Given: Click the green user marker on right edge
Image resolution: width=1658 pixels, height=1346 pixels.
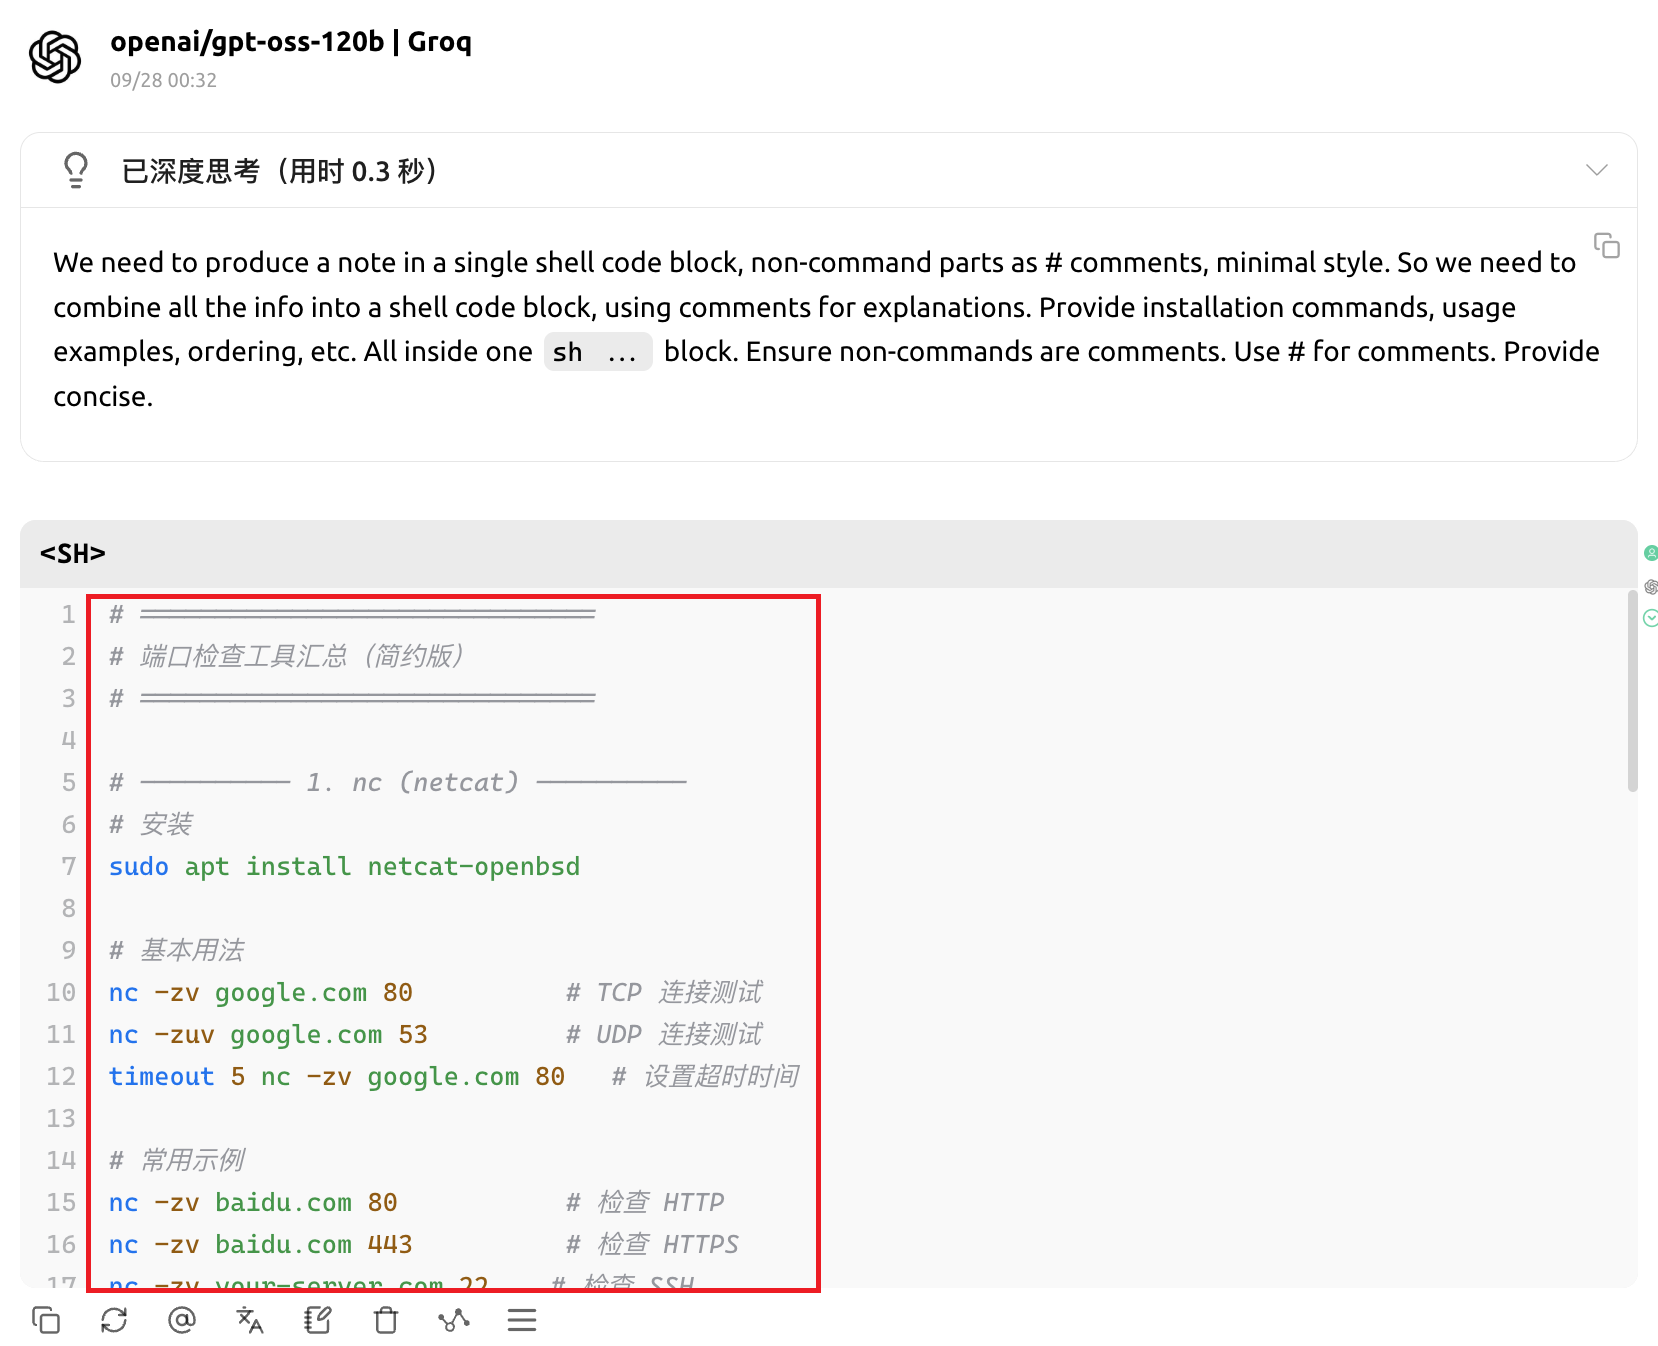Looking at the screenshot, I should coord(1651,553).
